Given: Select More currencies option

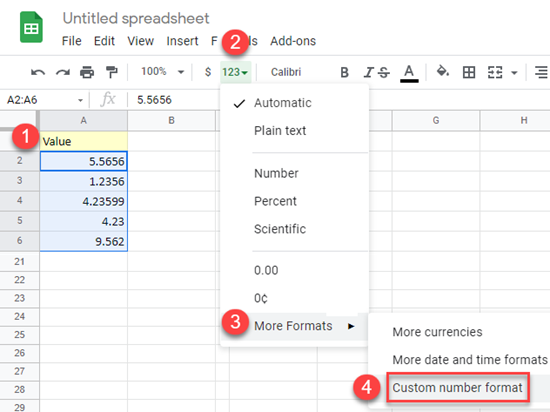Looking at the screenshot, I should point(460,332).
